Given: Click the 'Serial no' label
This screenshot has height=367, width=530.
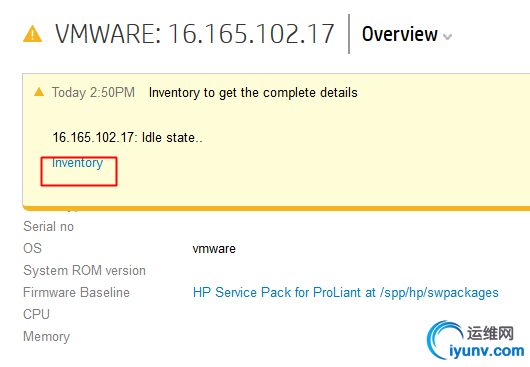Looking at the screenshot, I should (48, 226).
